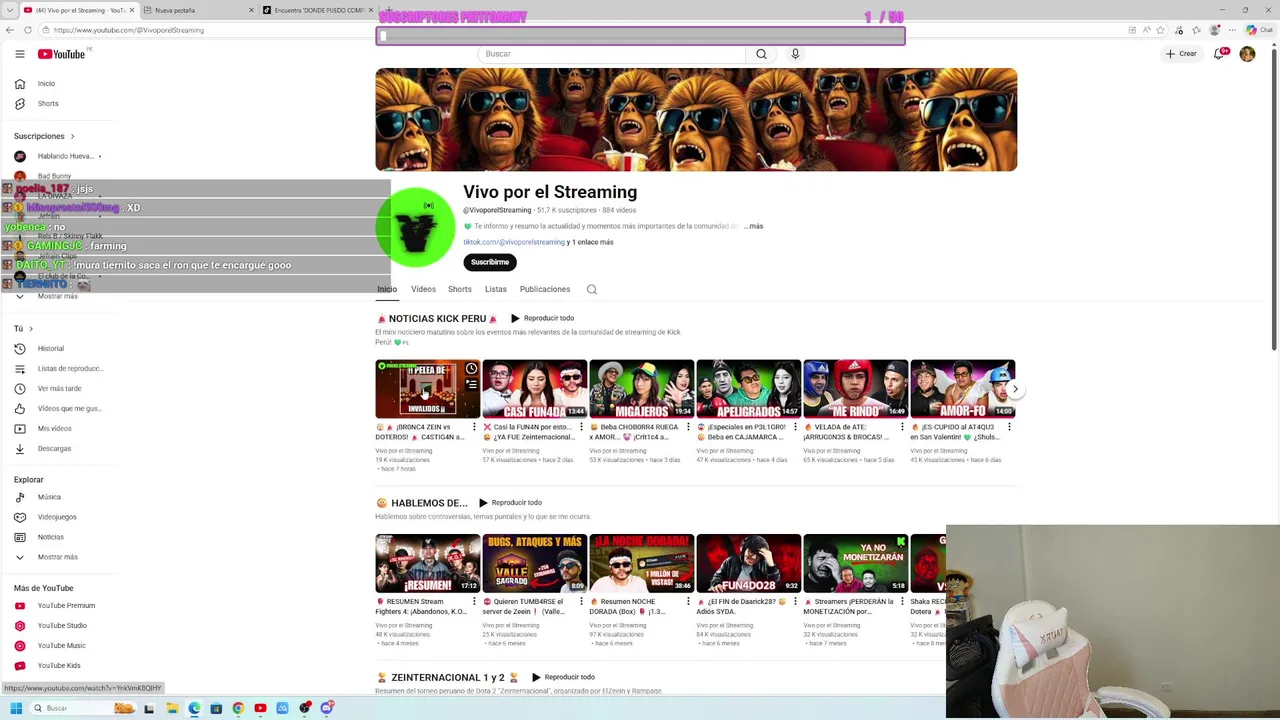1280x720 pixels.
Task: Click the search magnifier button
Action: [761, 54]
